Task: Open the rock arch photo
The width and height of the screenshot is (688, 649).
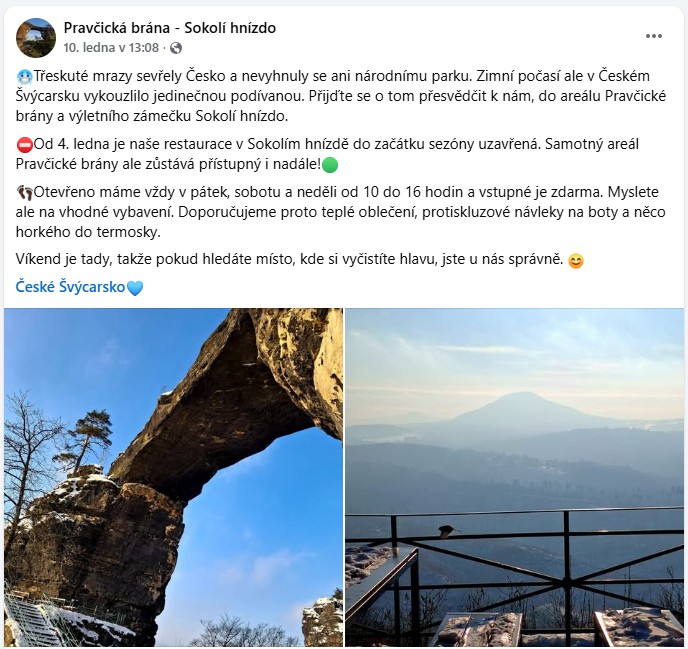Action: click(173, 477)
